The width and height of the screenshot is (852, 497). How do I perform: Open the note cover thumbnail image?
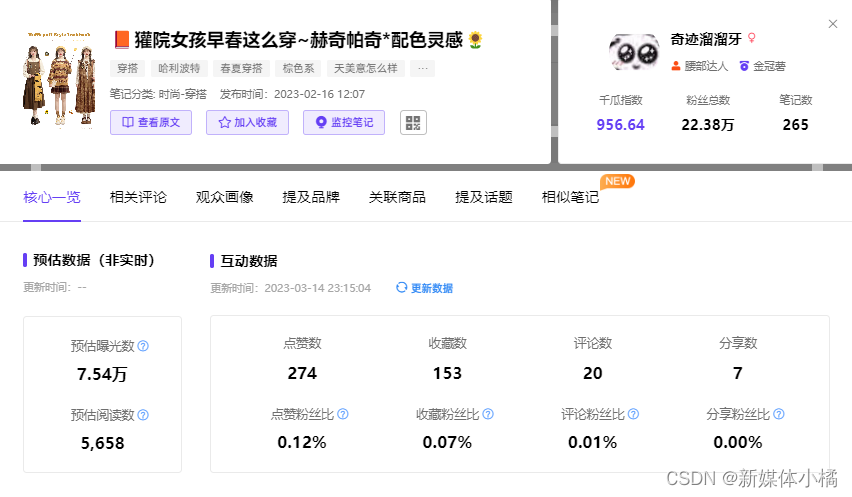[x=59, y=79]
